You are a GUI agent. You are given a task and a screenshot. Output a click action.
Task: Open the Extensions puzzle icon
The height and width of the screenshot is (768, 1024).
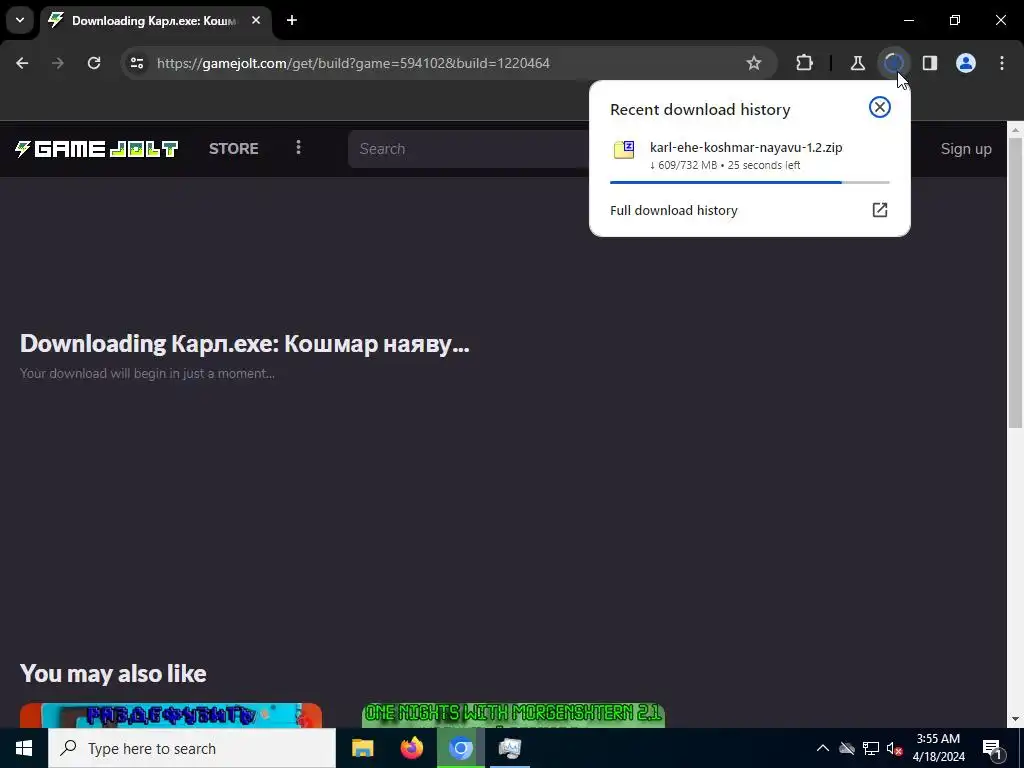click(805, 63)
